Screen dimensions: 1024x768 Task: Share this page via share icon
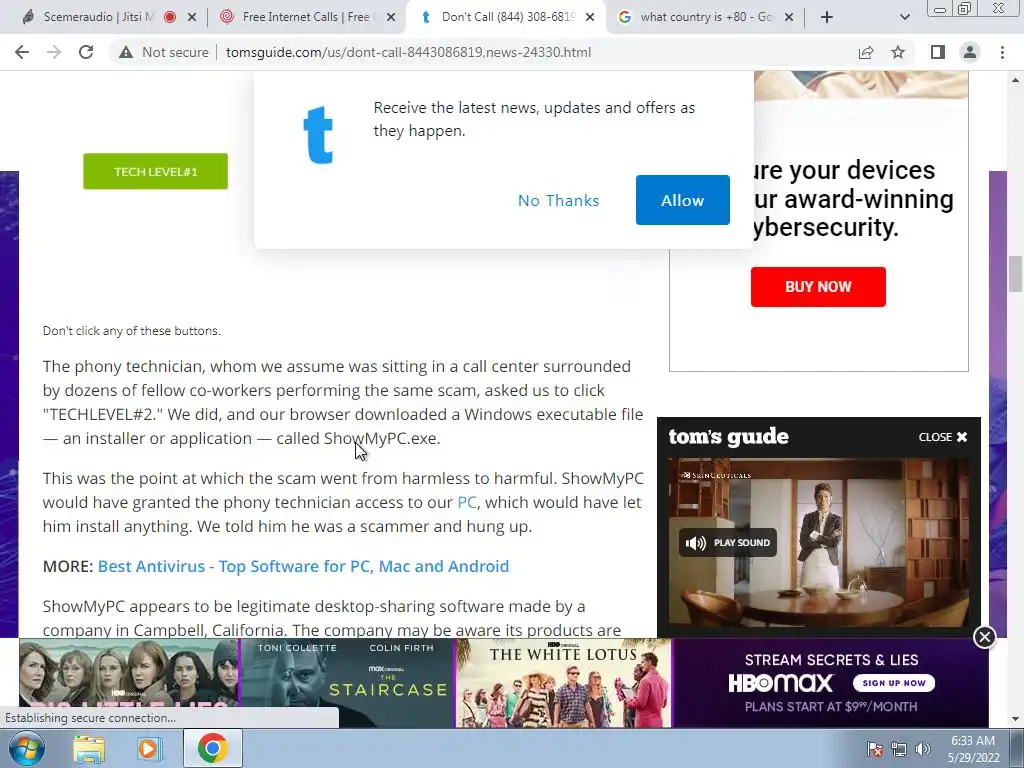pyautogui.click(x=866, y=52)
